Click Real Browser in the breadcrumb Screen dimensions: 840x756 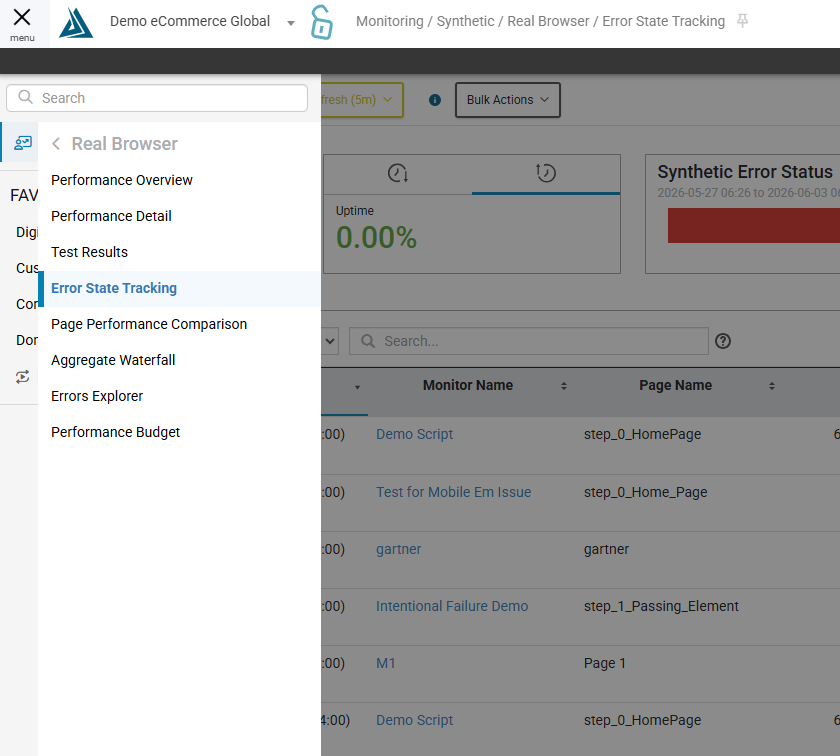548,21
